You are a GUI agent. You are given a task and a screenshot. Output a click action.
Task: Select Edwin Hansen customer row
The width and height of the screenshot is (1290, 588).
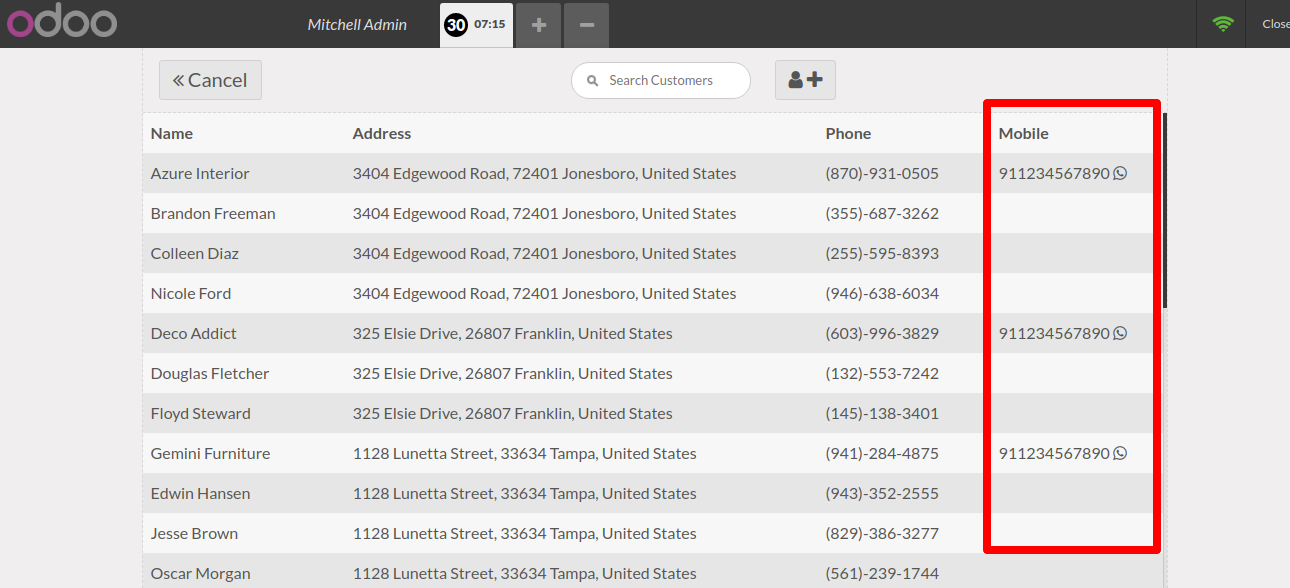click(652, 493)
